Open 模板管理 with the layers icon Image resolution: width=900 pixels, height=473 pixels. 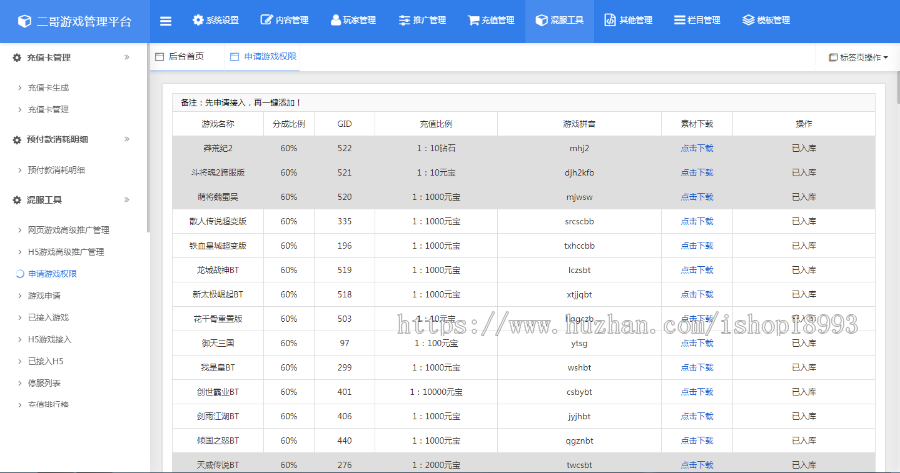[x=766, y=20]
